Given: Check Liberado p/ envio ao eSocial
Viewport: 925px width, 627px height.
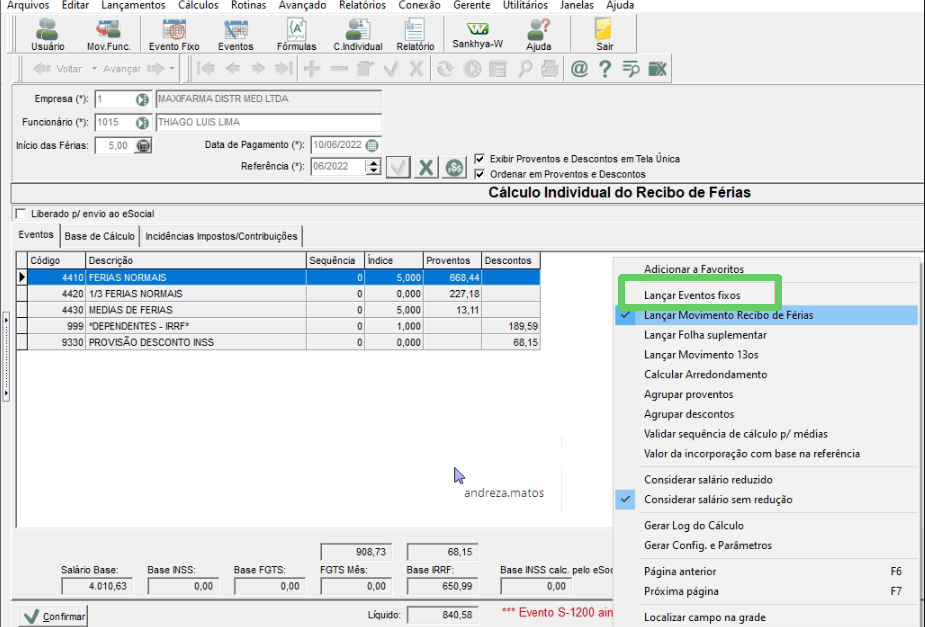Looking at the screenshot, I should point(21,214).
